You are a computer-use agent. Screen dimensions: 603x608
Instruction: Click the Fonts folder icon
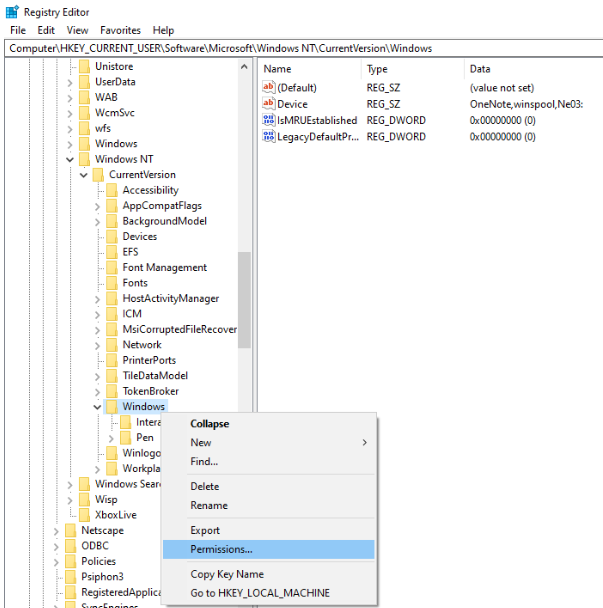(112, 283)
